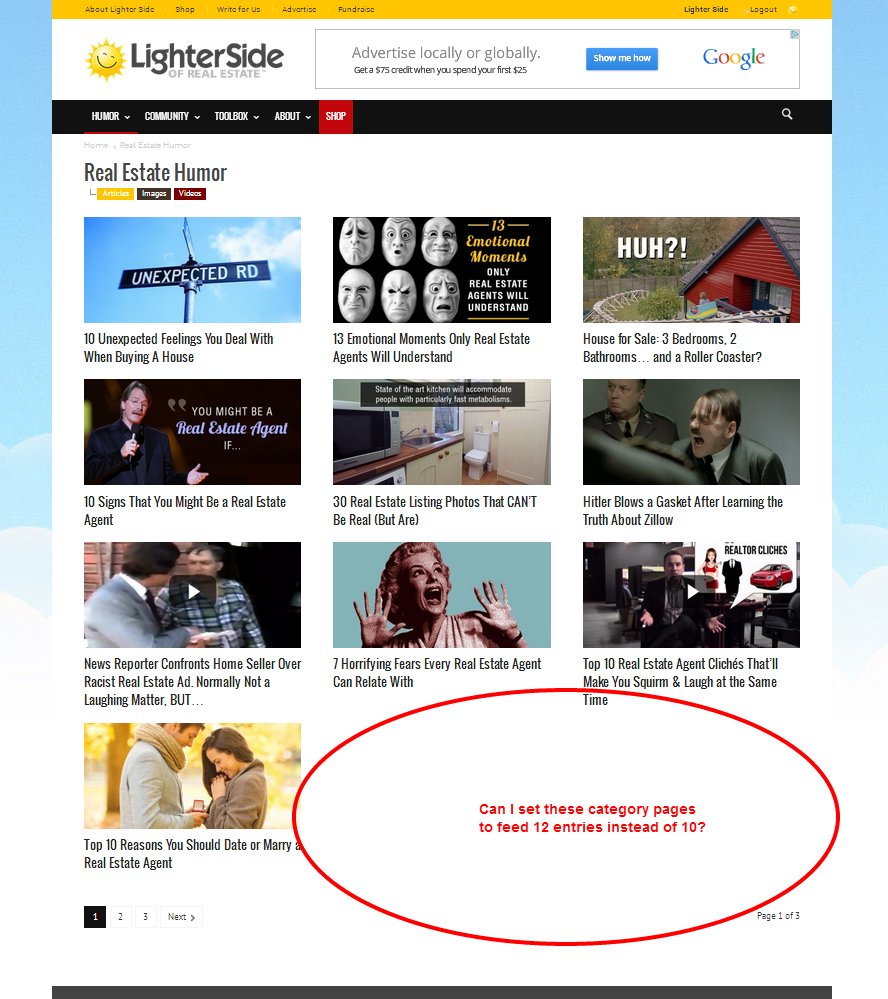Open the Hitler Zillow video thumbnail
888x999 pixels.
(x=691, y=432)
